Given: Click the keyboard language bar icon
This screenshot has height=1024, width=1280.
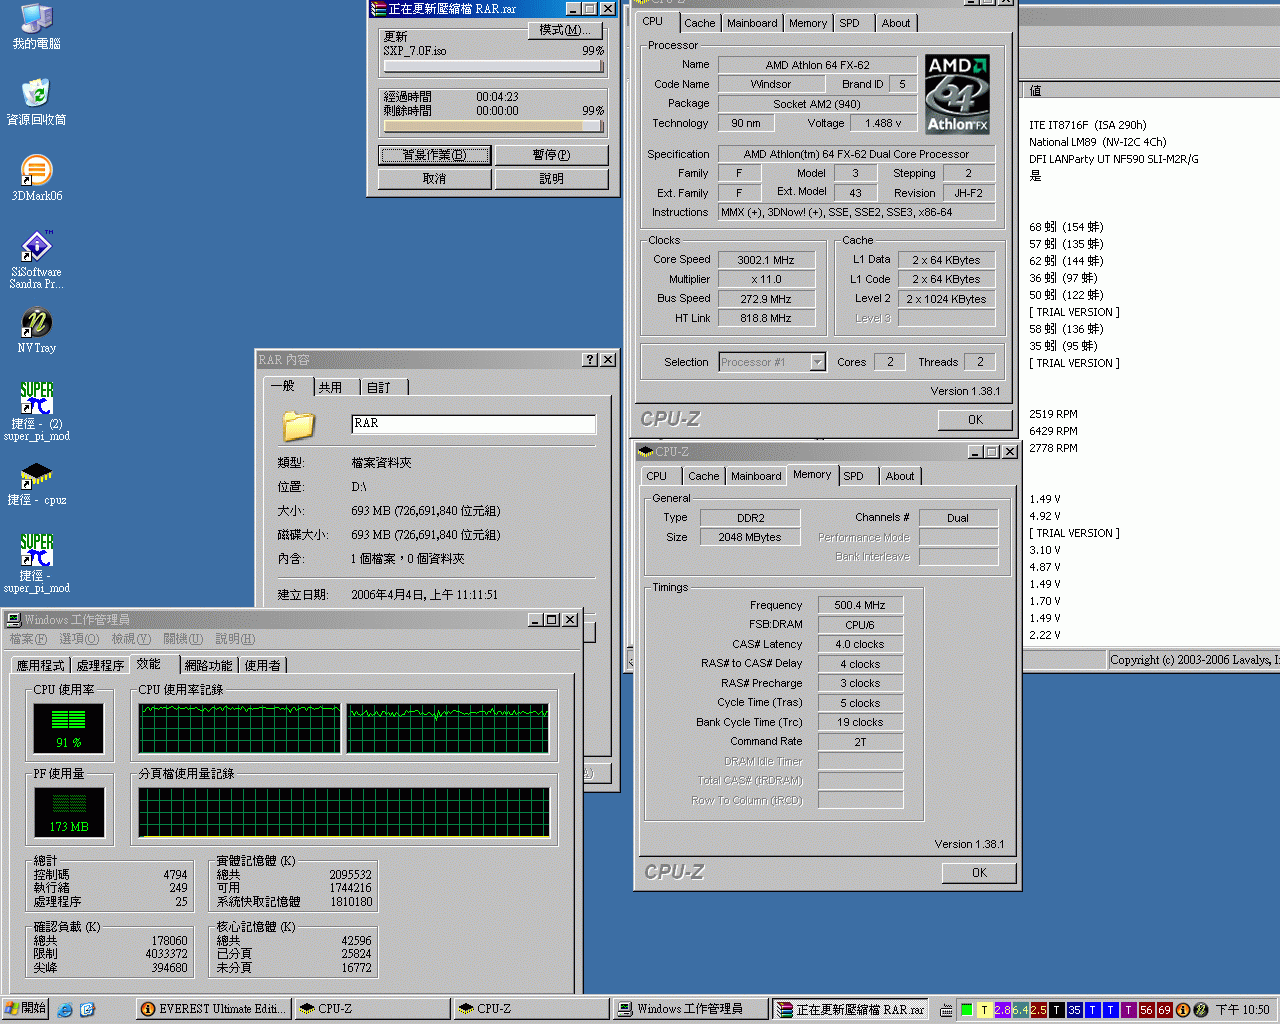Looking at the screenshot, I should [x=946, y=1010].
